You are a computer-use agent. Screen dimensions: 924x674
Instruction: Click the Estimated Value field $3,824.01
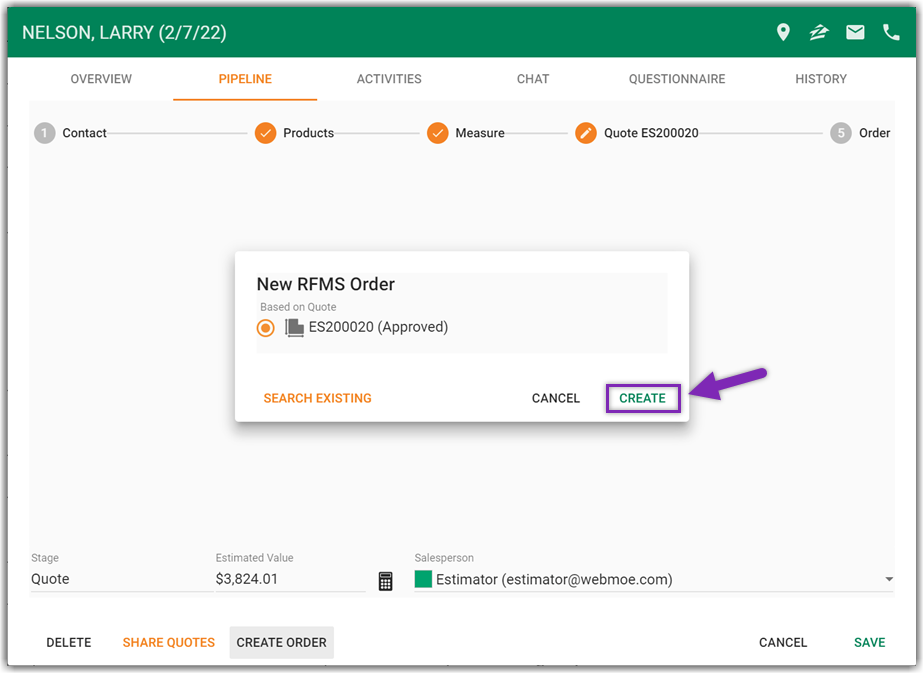[x=290, y=579]
